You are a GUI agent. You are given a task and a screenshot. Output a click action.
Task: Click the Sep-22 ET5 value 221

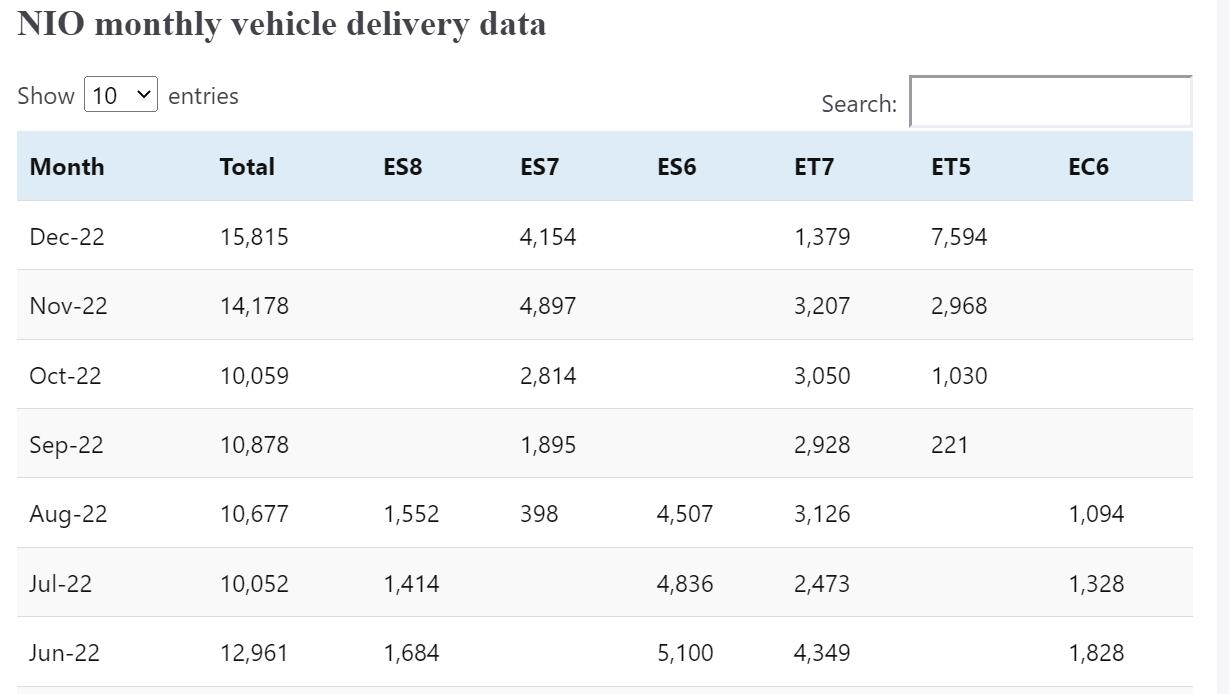point(947,444)
